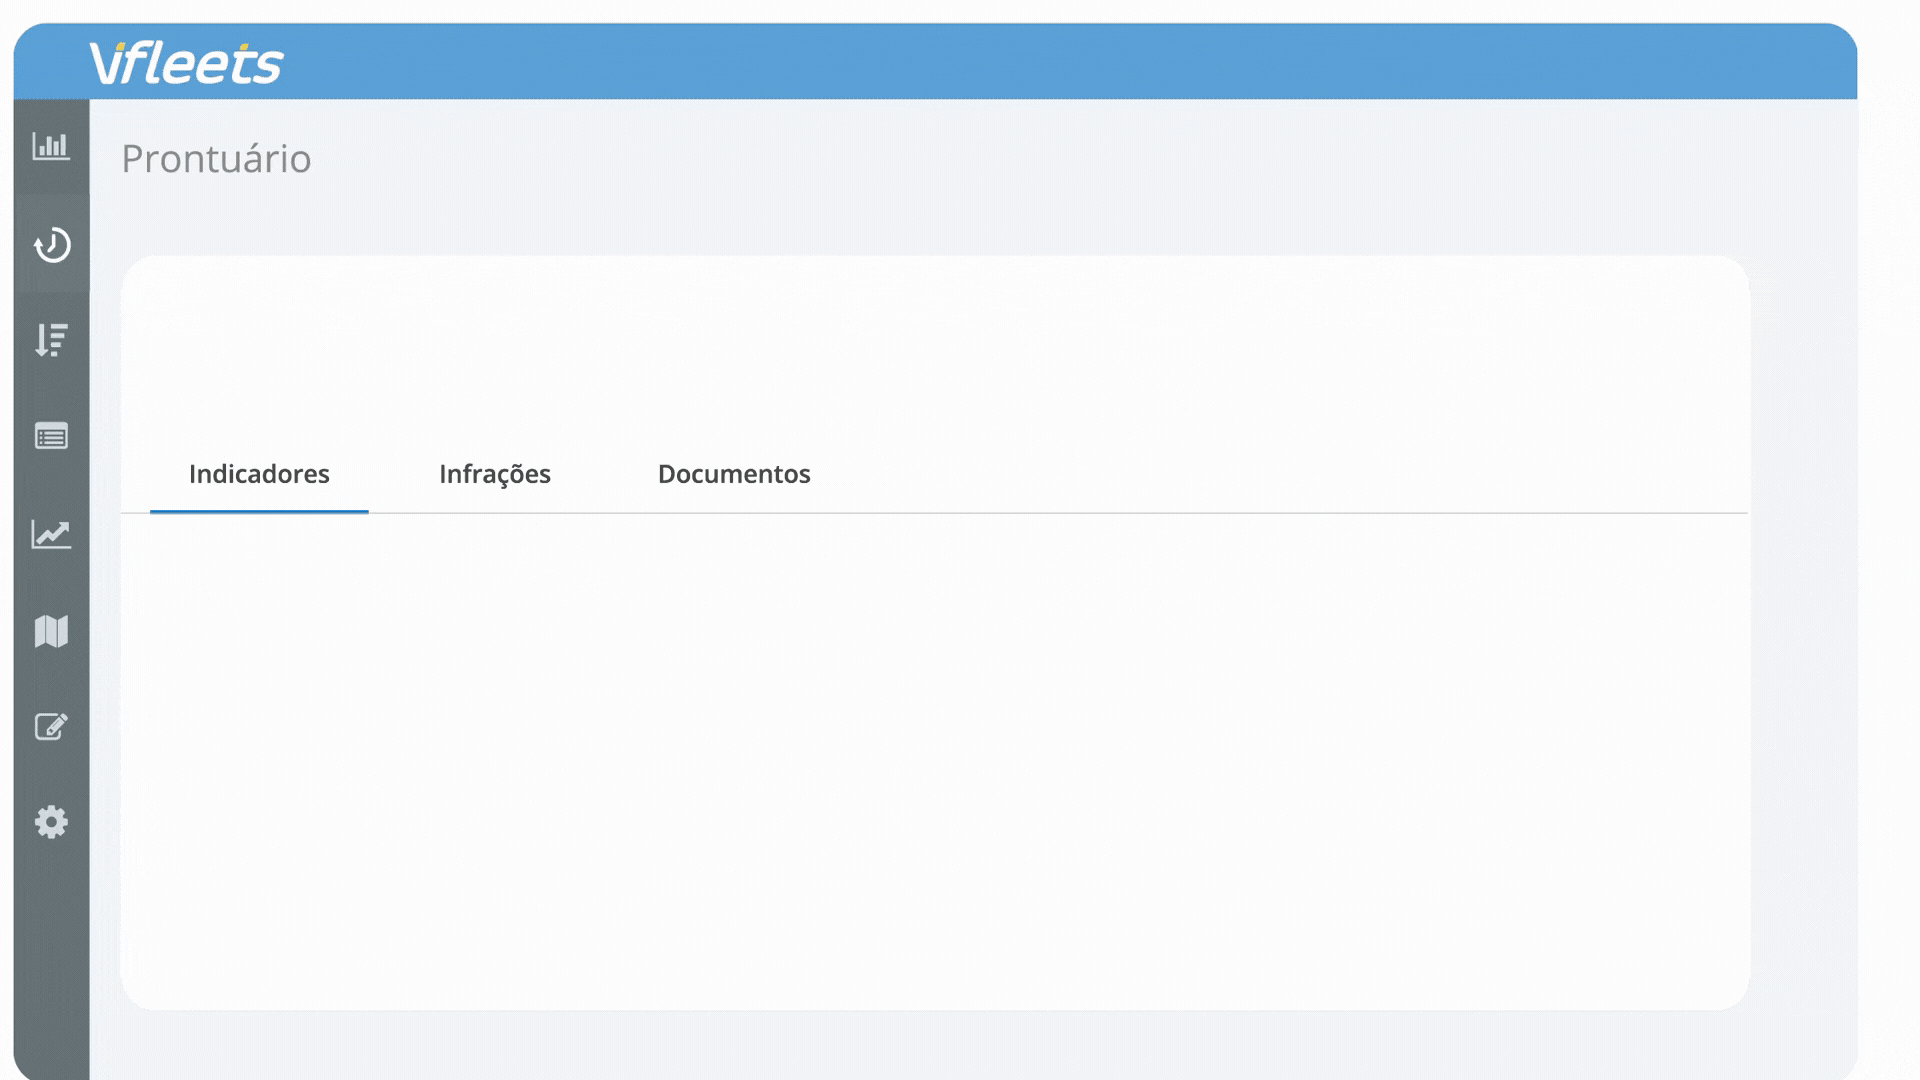
Task: Open the bar chart dashboard sidebar icon
Action: pyautogui.click(x=51, y=146)
